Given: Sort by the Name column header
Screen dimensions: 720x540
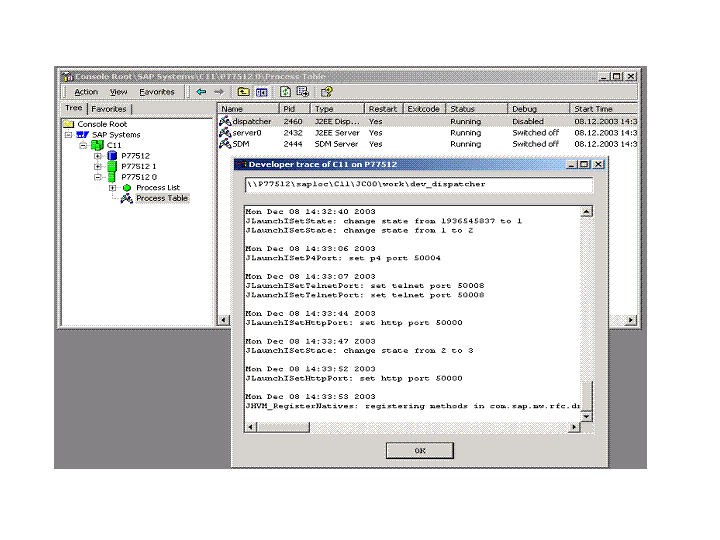Looking at the screenshot, I should coord(248,109).
